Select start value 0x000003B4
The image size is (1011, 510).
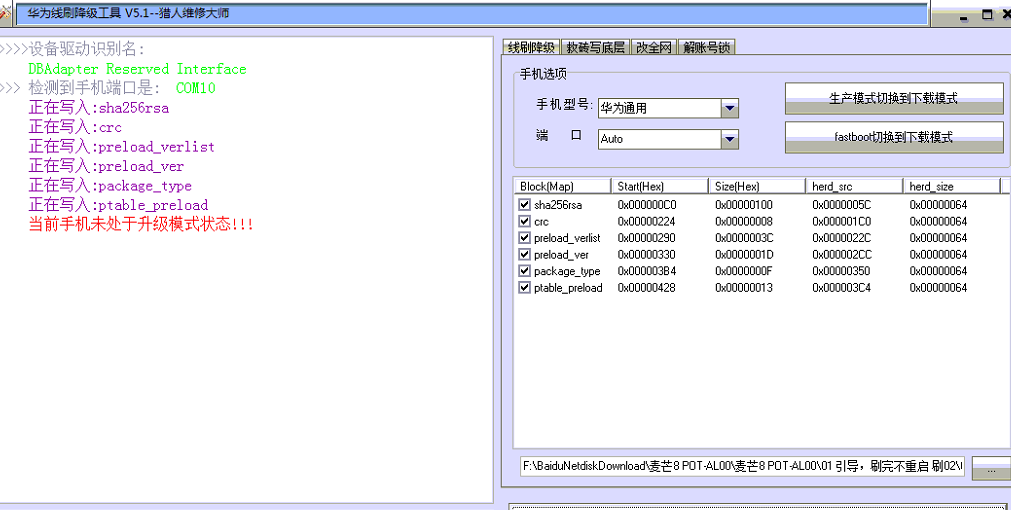tap(647, 271)
